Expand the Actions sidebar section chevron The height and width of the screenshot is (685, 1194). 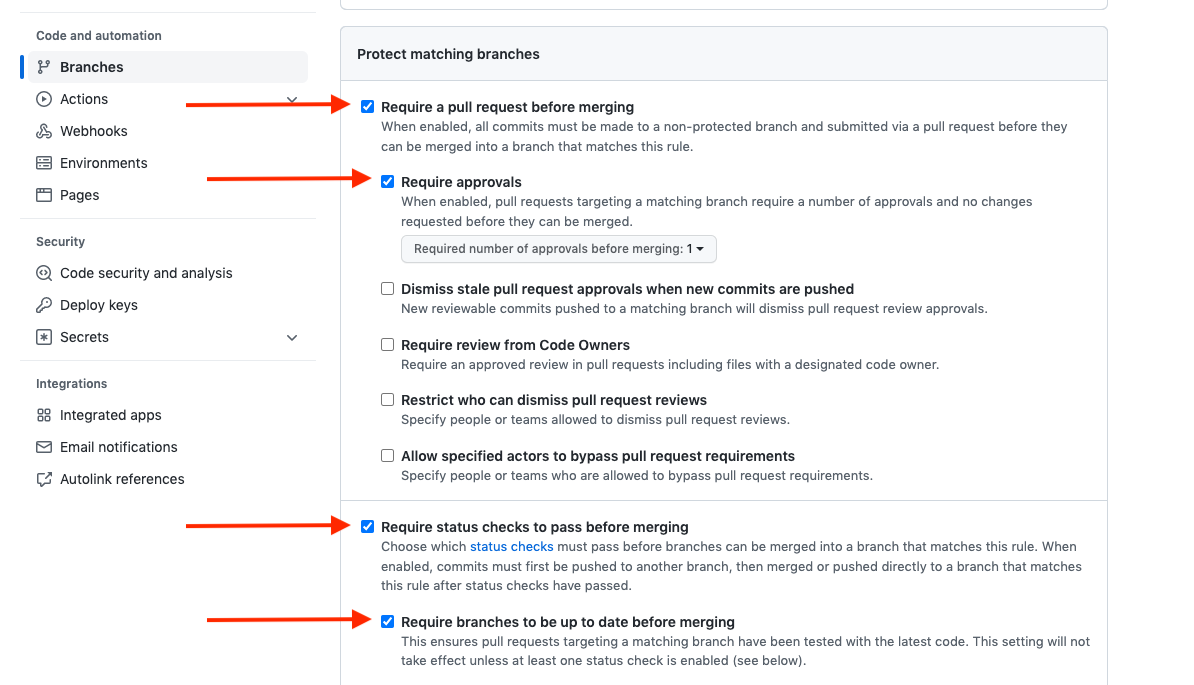(x=292, y=99)
